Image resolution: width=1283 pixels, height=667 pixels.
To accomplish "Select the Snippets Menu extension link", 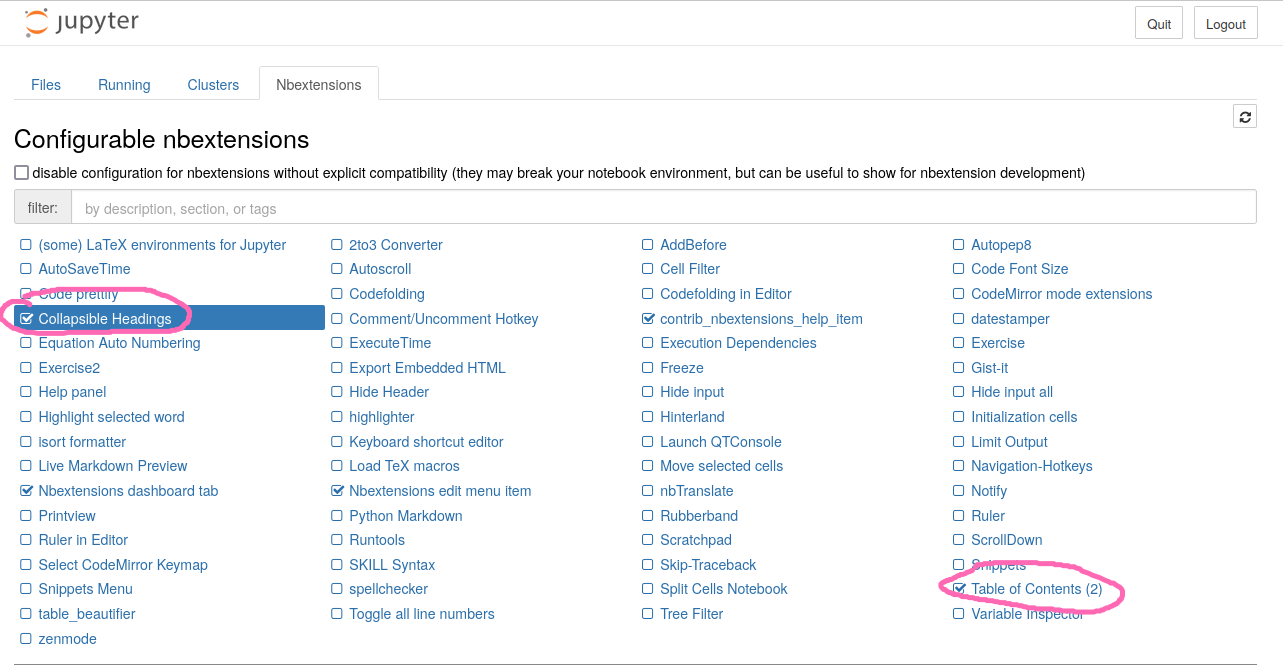I will (85, 589).
